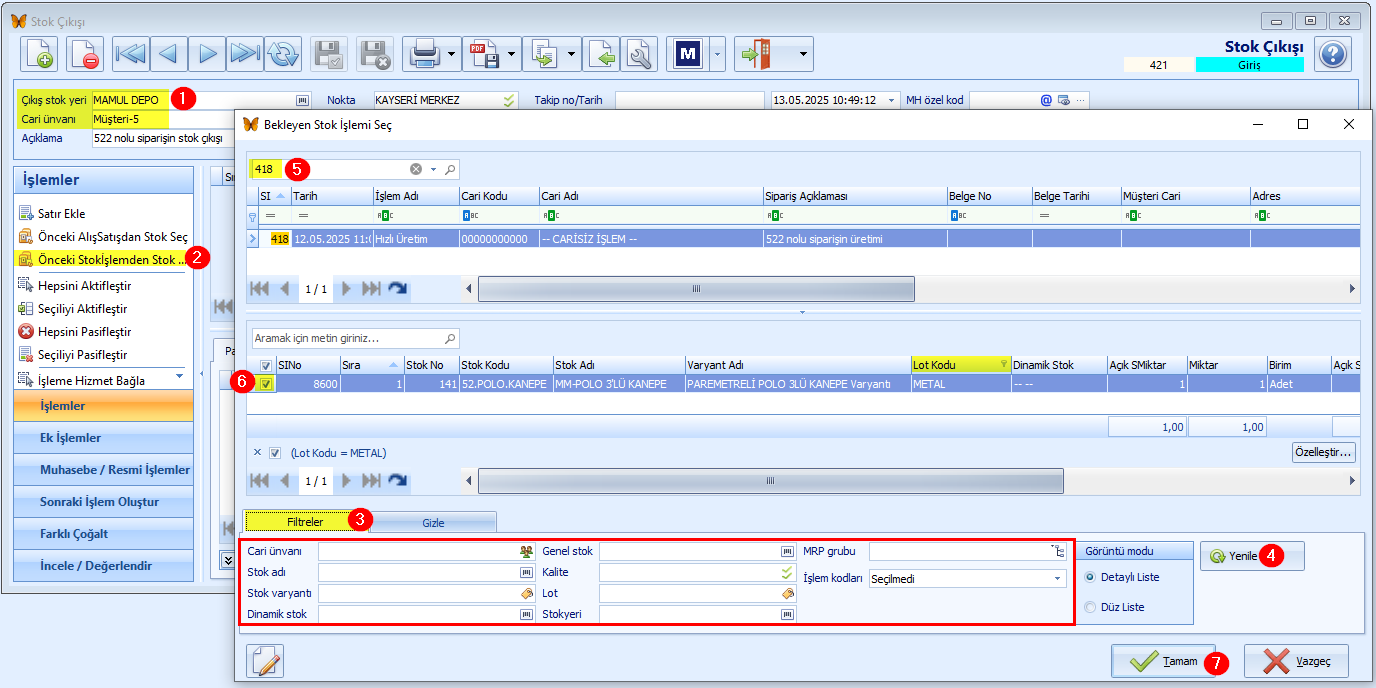Image resolution: width=1376 pixels, height=688 pixels.
Task: Open Cari ünvanı lookup people icon
Action: tap(526, 551)
